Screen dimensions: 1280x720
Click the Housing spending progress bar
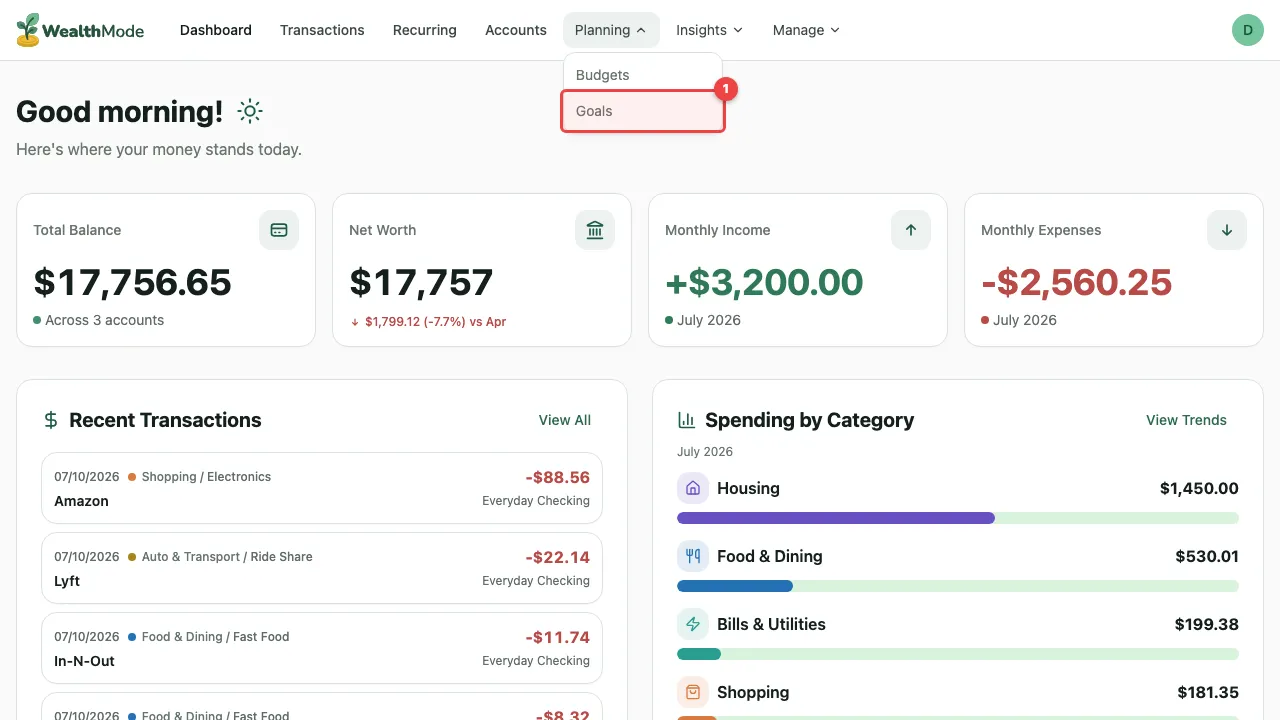958,518
